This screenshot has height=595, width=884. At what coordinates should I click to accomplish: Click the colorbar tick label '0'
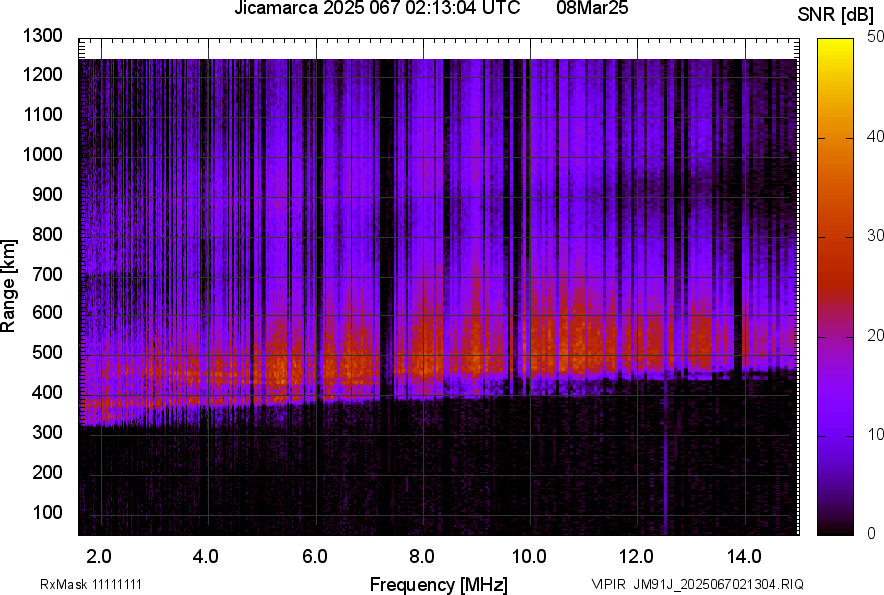(872, 533)
